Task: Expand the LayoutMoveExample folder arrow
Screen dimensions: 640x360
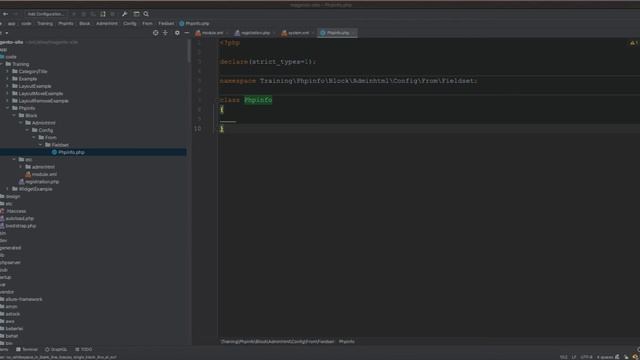Action: (7, 93)
